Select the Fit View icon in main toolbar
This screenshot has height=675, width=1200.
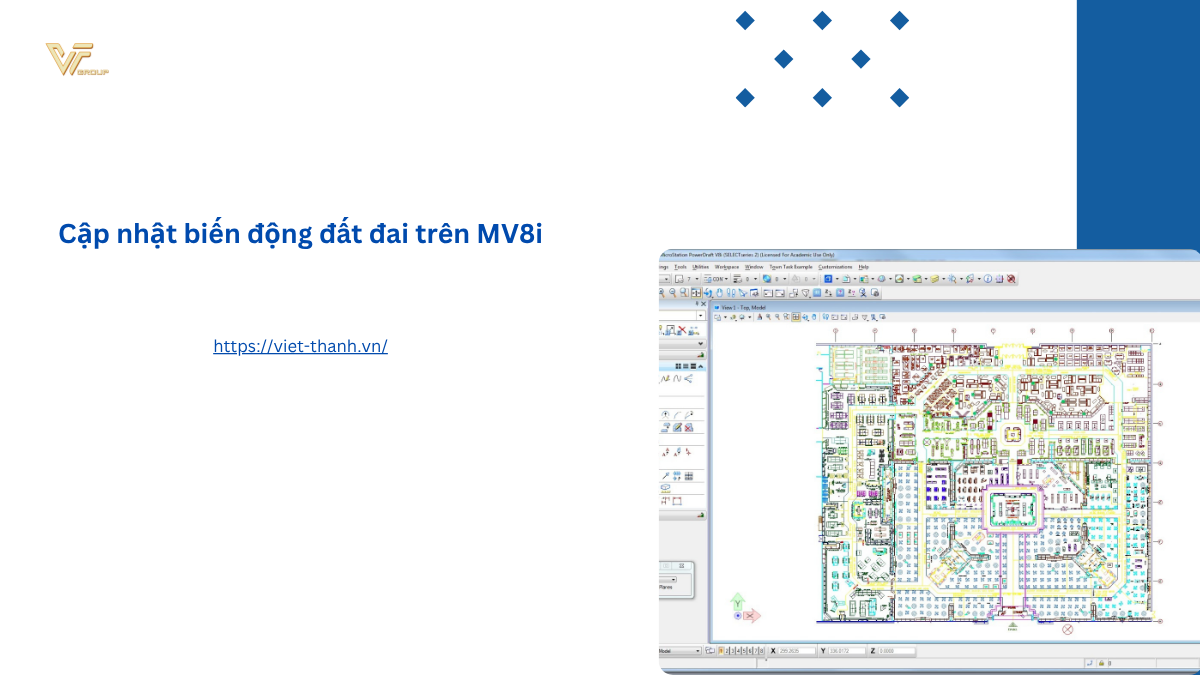coord(695,293)
